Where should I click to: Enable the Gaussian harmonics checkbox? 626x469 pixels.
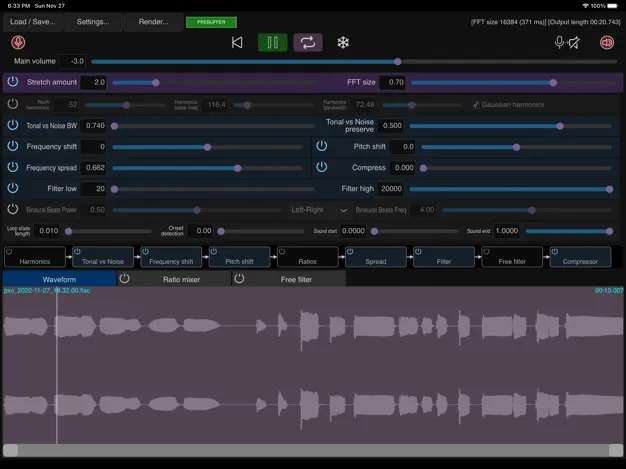click(x=476, y=104)
